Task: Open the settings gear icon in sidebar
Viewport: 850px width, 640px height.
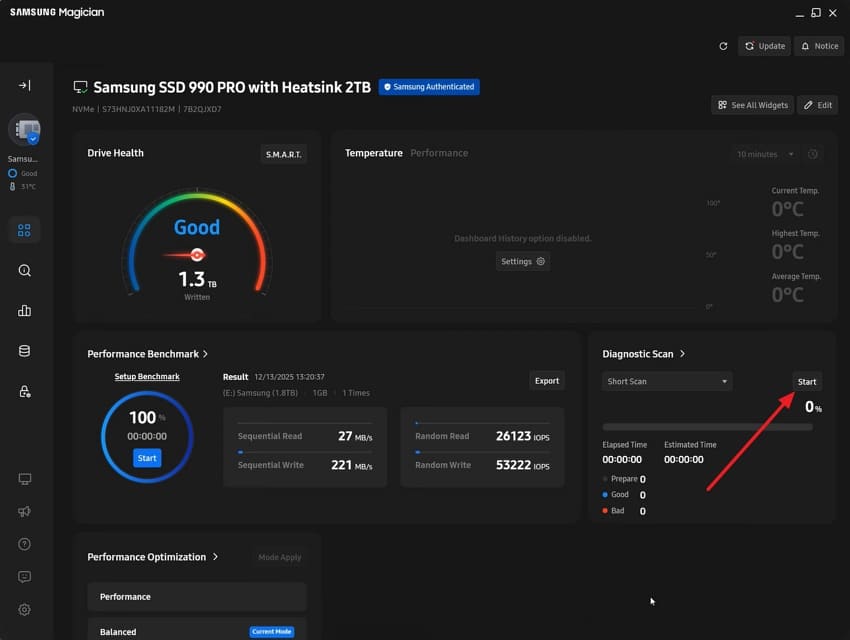Action: pyautogui.click(x=24, y=610)
